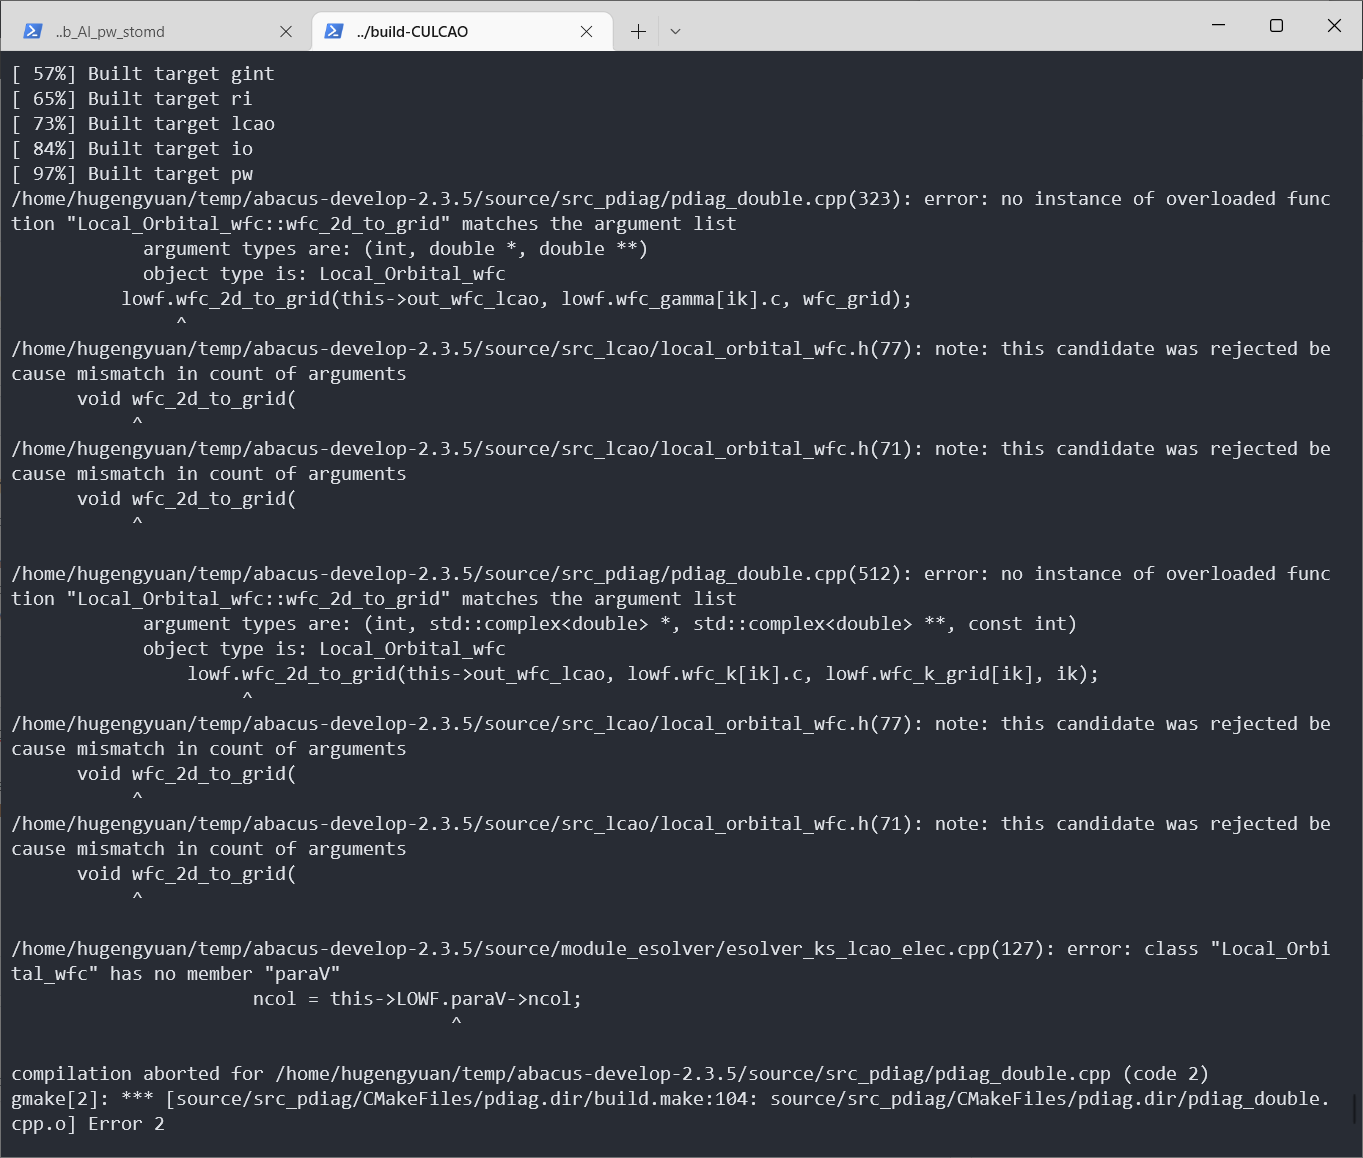This screenshot has height=1158, width=1363.
Task: Click the esolver_ks_lcao_elec.cpp(127) error path
Action: pyautogui.click(x=533, y=948)
